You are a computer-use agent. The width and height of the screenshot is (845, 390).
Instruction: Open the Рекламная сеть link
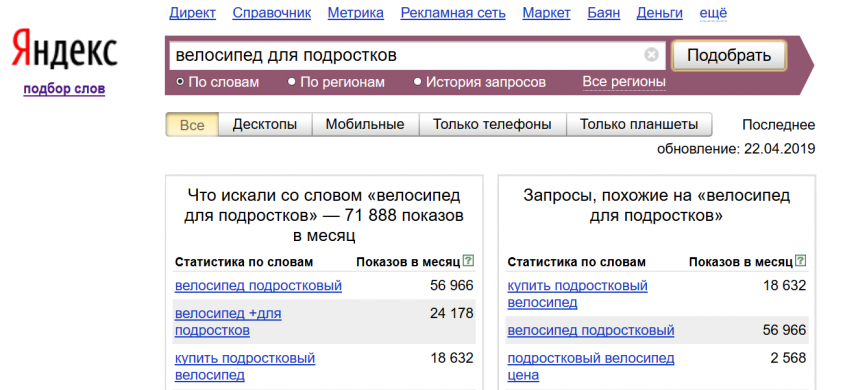pyautogui.click(x=453, y=13)
